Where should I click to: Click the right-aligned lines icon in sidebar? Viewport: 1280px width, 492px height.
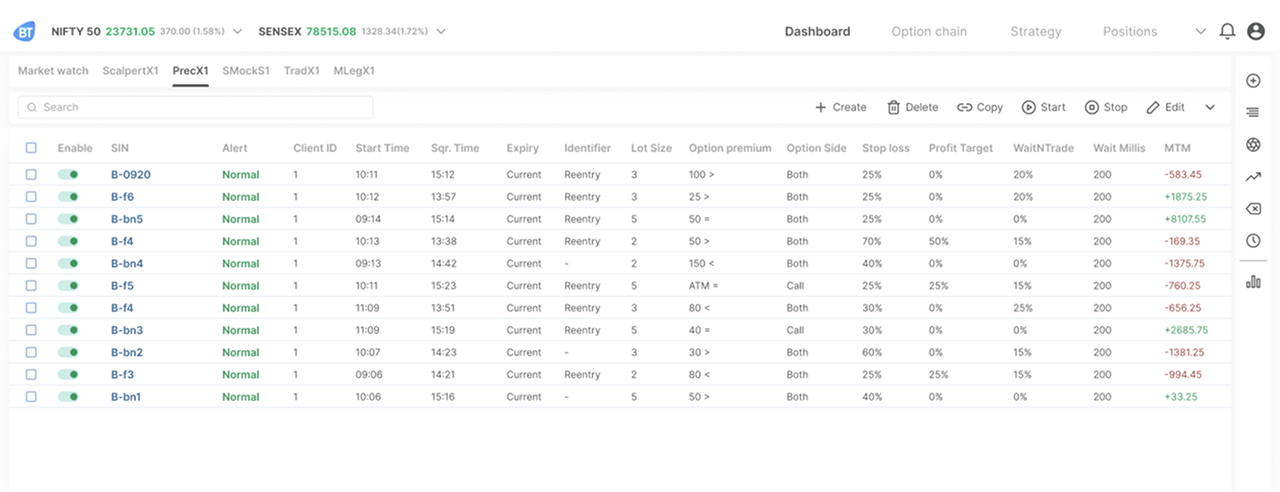coord(1253,113)
